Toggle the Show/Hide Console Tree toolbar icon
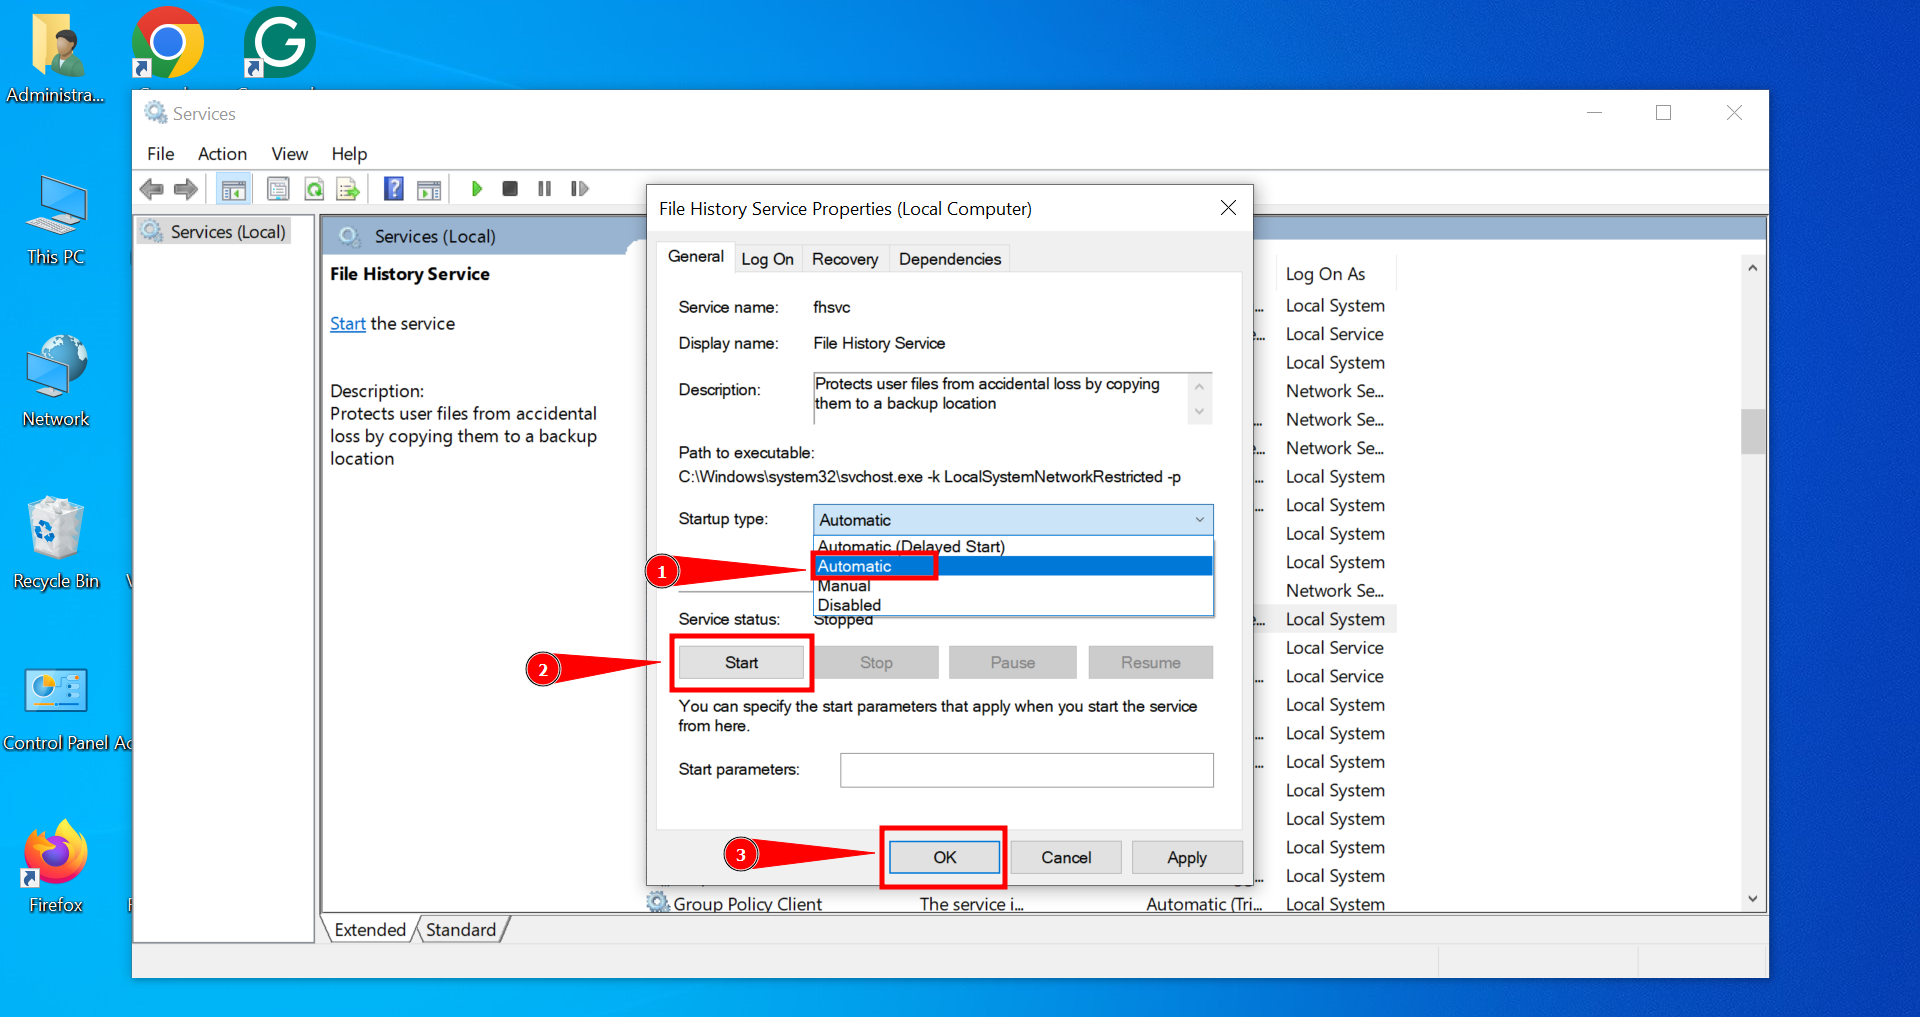 coord(234,189)
